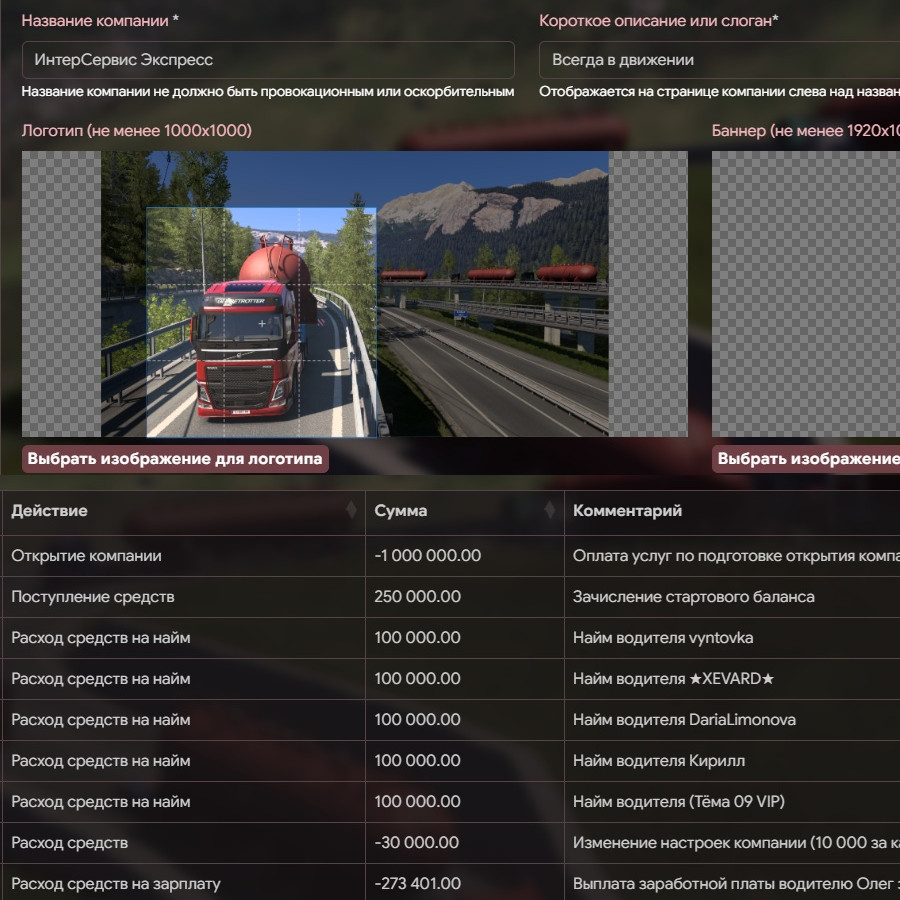Click comment 'Найм водителя vyntovka'
Screen dimensions: 900x900
coord(663,638)
